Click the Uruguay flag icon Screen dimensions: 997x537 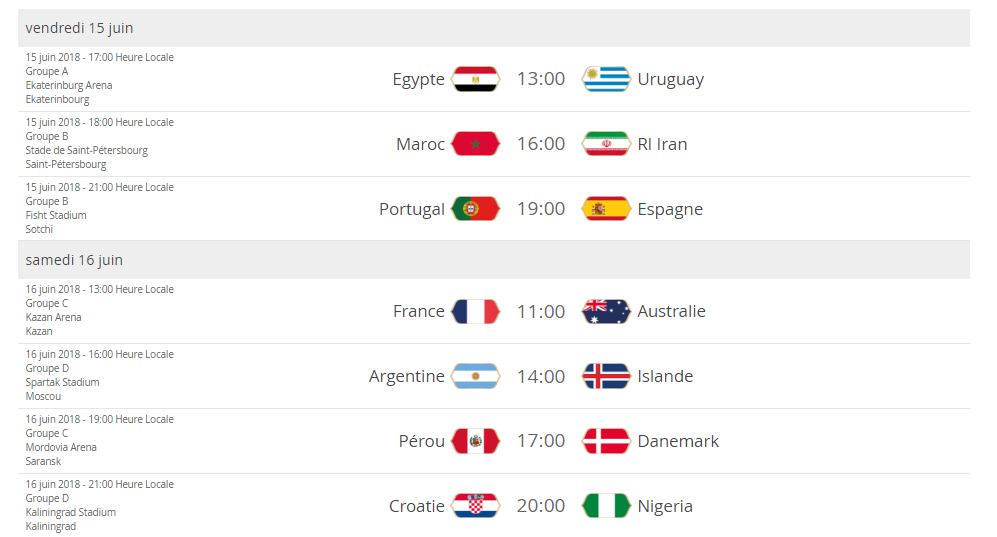pos(606,79)
